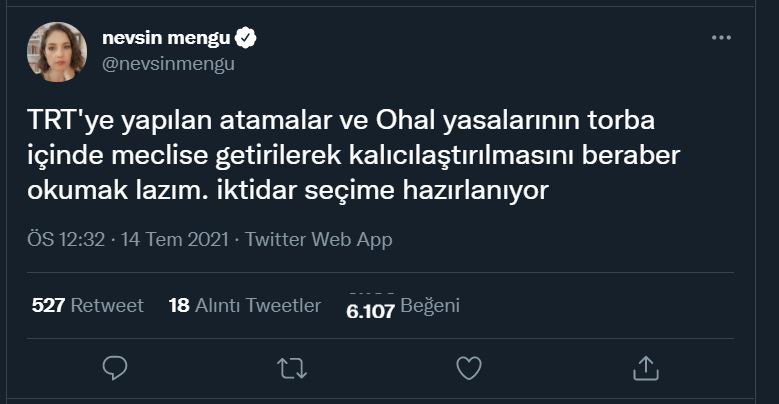Screen dimensions: 779x404
Task: Open the three-dot more options menu
Action: (721, 38)
